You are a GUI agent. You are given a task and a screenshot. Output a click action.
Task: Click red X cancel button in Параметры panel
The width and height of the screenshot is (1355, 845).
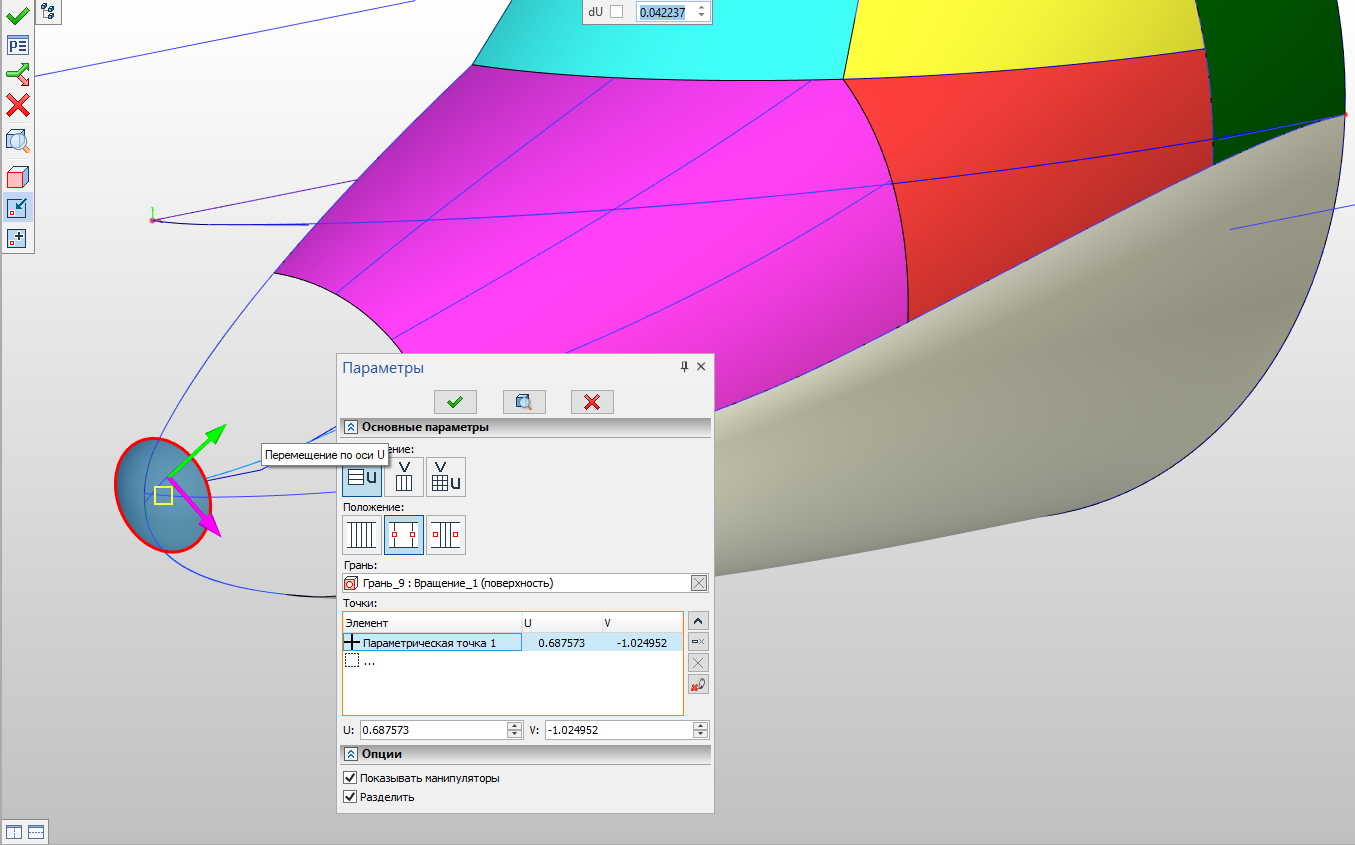(592, 401)
